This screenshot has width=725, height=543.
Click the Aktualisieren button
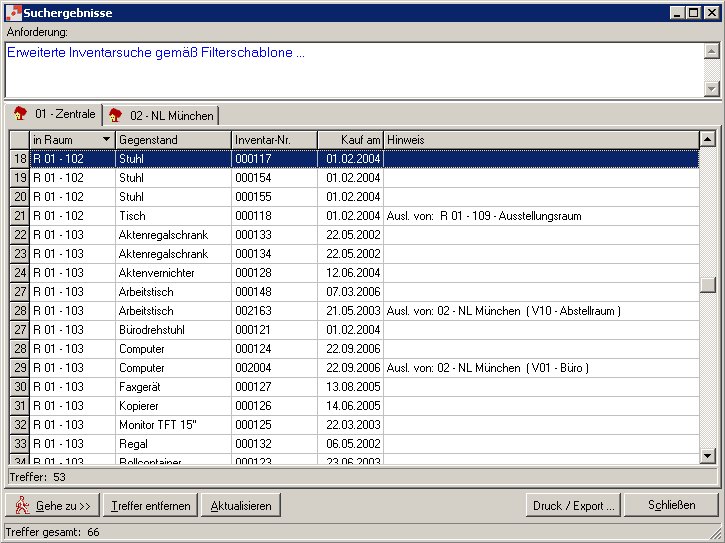point(240,506)
